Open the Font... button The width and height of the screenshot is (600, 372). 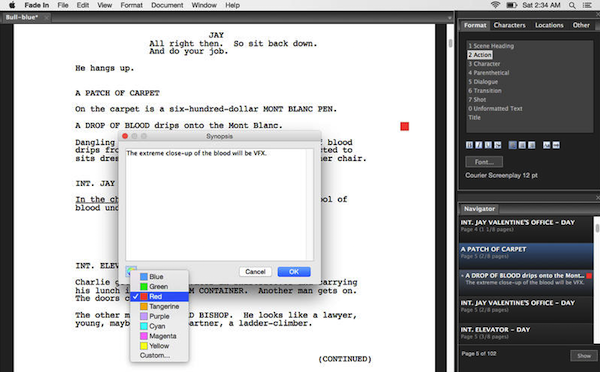(484, 162)
